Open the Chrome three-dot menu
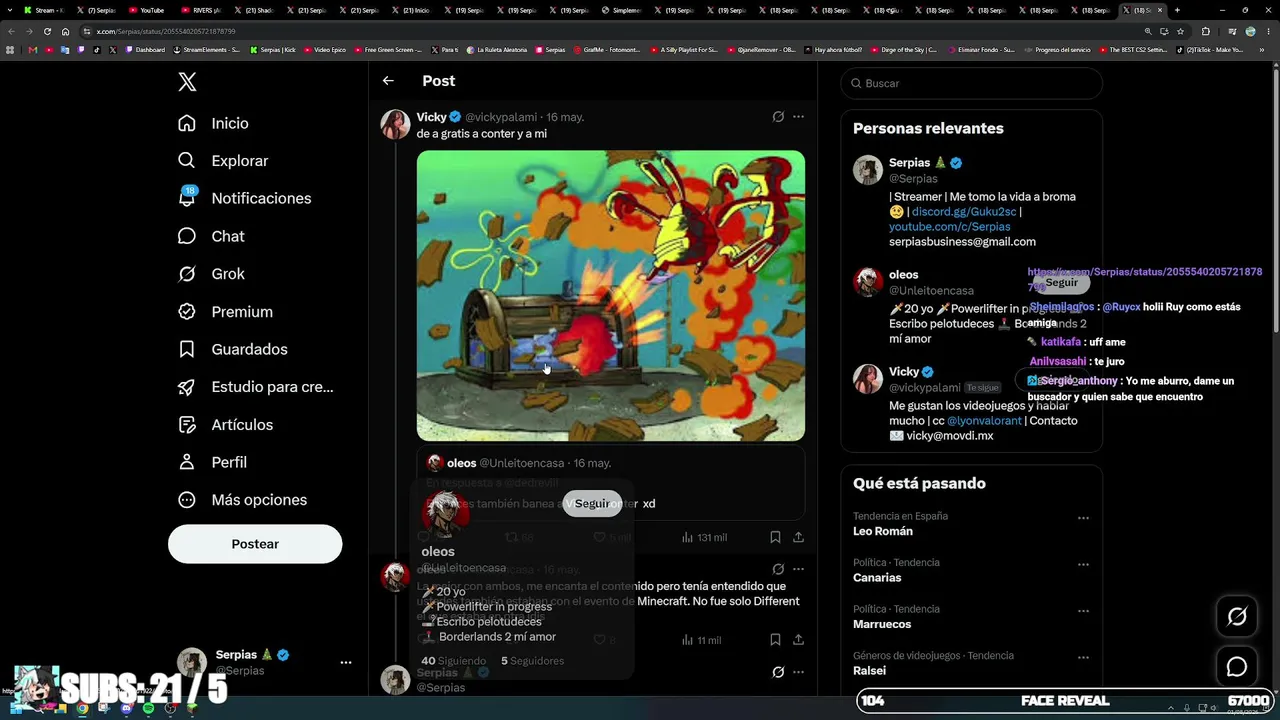 tap(1267, 31)
